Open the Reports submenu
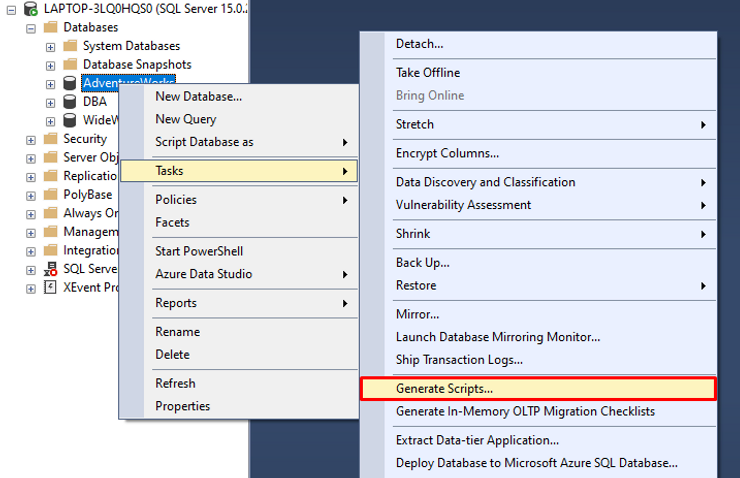Screen dimensions: 740x478 click(x=239, y=303)
